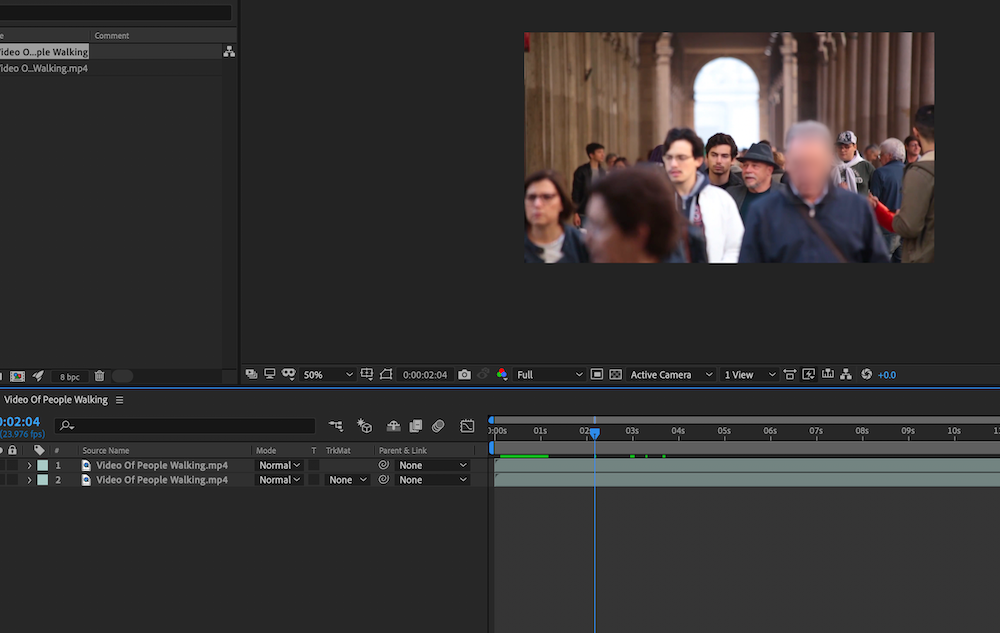The height and width of the screenshot is (633, 1000).
Task: Enable Hide Shy Layers for the composition
Action: [x=394, y=425]
